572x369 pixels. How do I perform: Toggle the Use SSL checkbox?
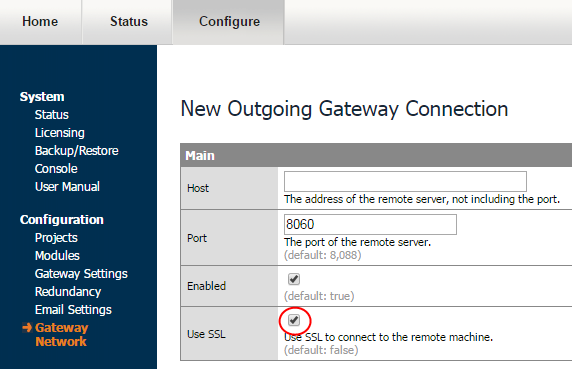[x=294, y=321]
